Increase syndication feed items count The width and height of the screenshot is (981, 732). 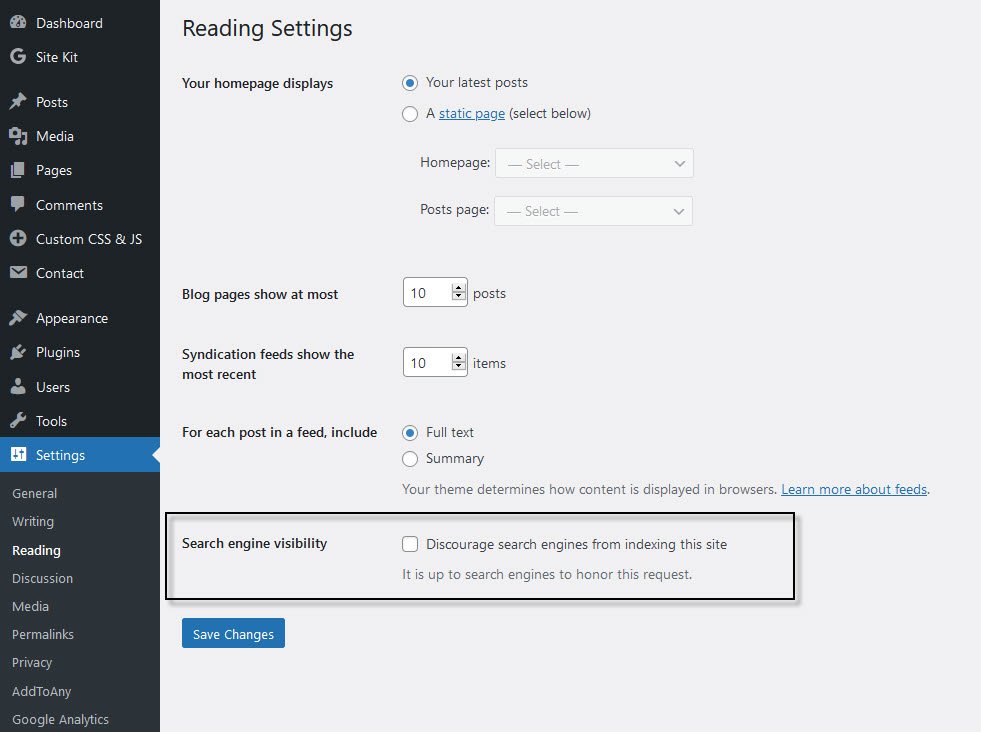pos(459,358)
